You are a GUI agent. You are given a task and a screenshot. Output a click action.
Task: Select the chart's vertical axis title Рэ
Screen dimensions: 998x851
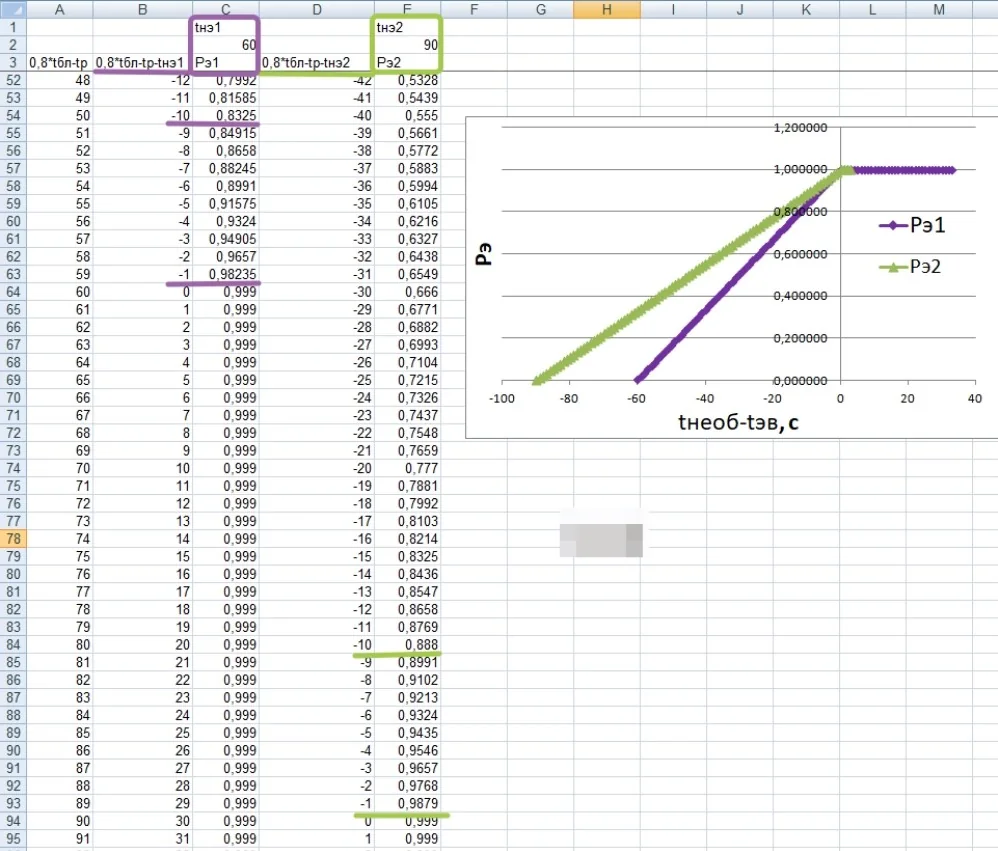(x=484, y=253)
